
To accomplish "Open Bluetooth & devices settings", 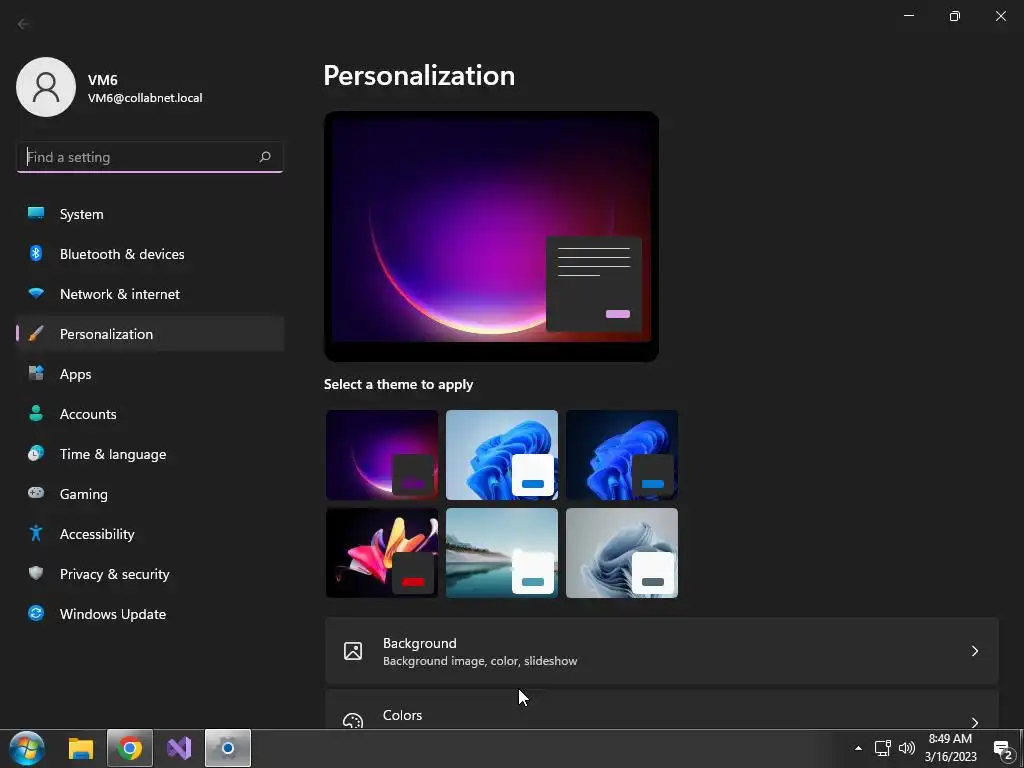I will coord(150,254).
